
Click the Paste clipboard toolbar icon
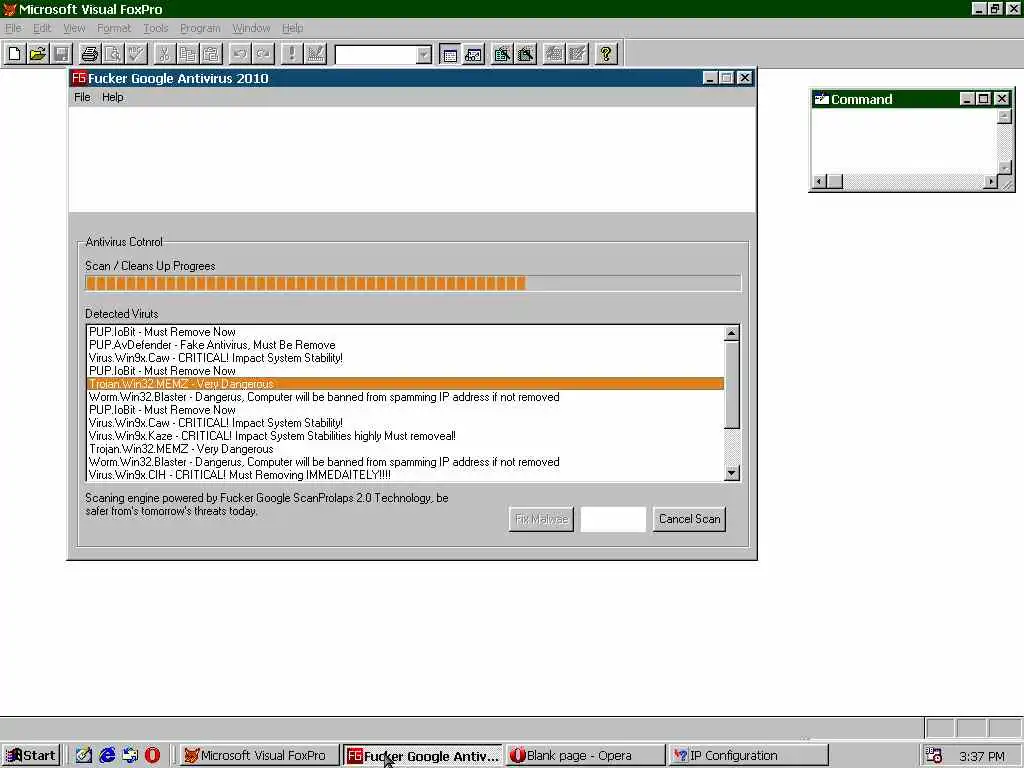210,54
